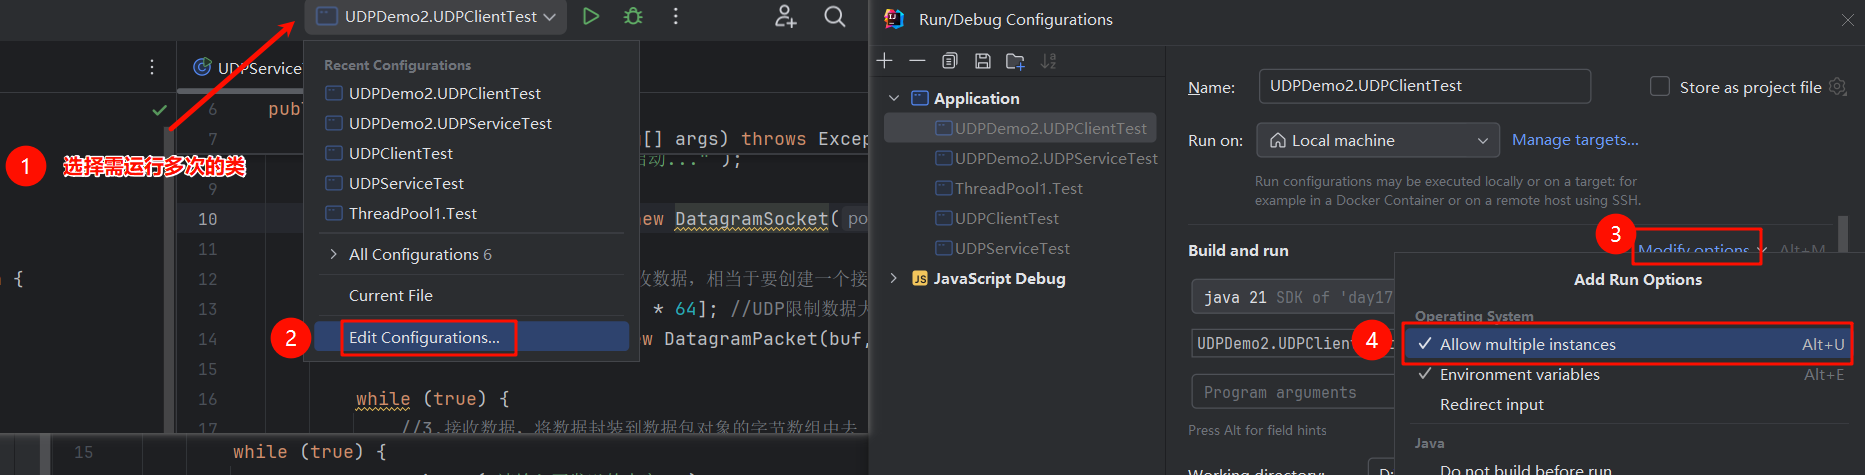Viewport: 1865px width, 475px height.
Task: Enable Store as project file checkbox
Action: (x=1660, y=86)
